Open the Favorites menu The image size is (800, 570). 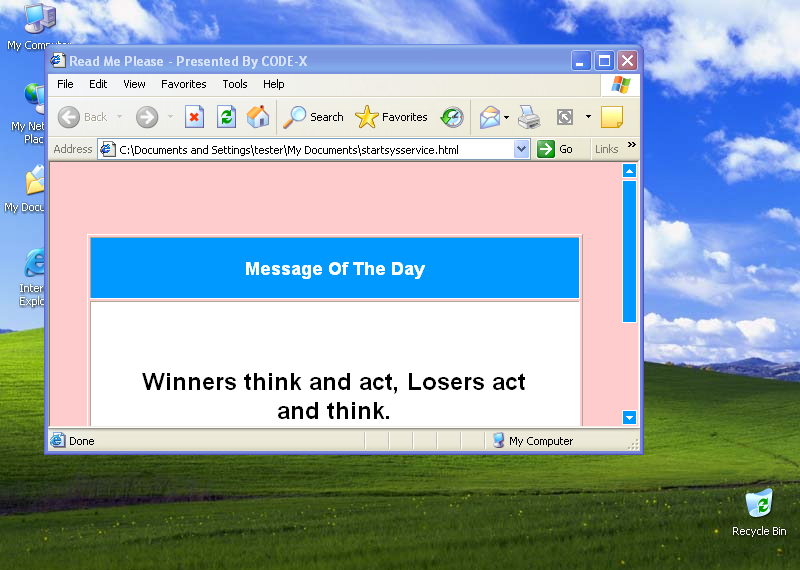pos(184,84)
